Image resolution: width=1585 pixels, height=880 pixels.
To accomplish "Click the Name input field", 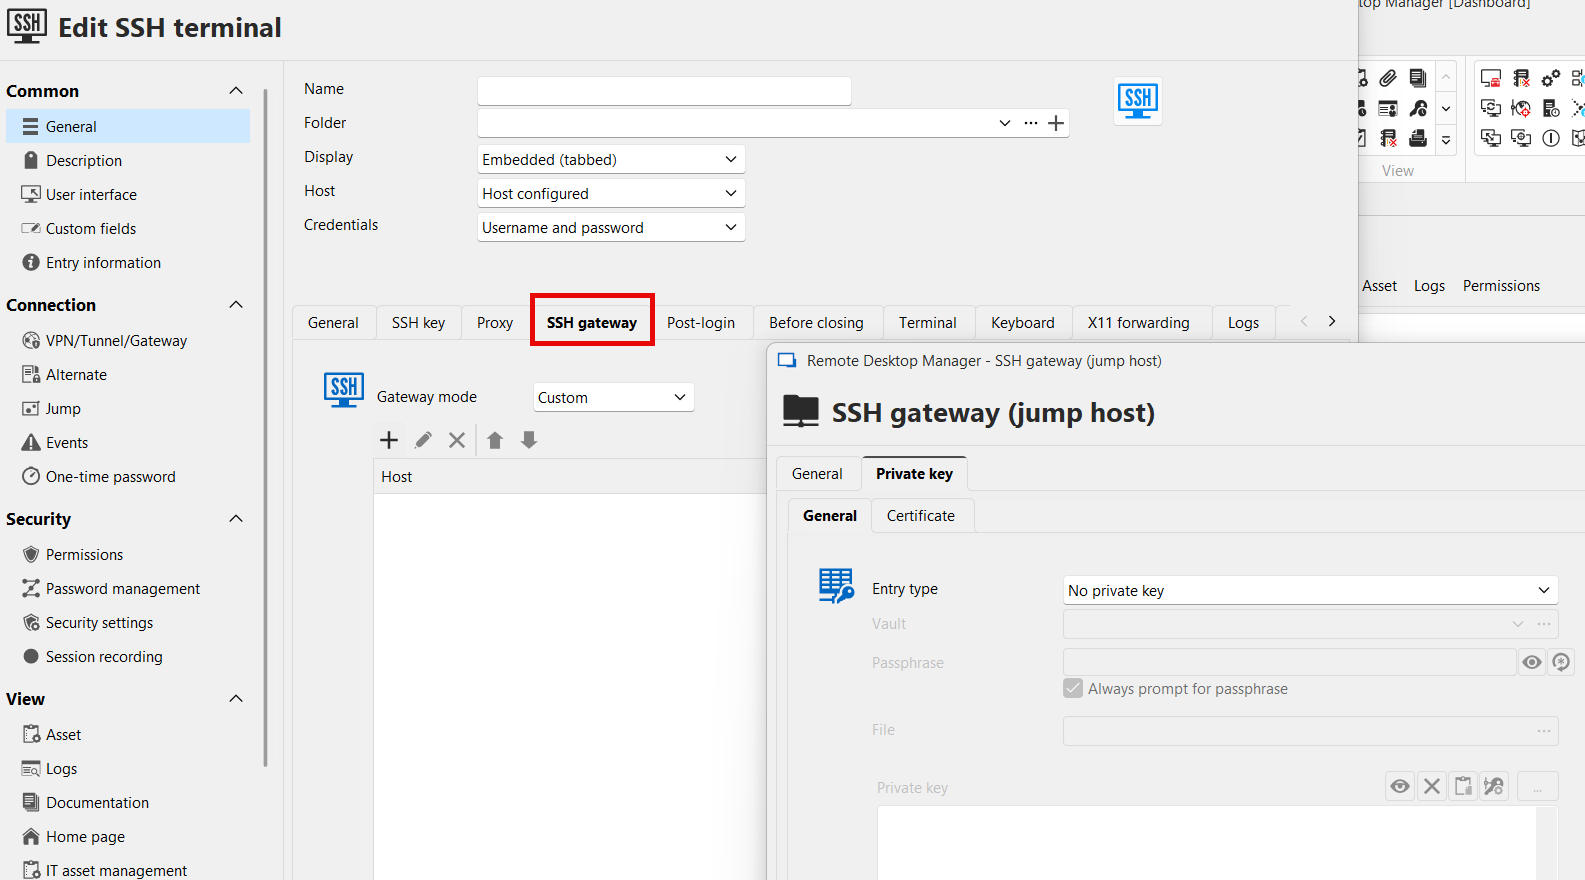I will point(664,91).
